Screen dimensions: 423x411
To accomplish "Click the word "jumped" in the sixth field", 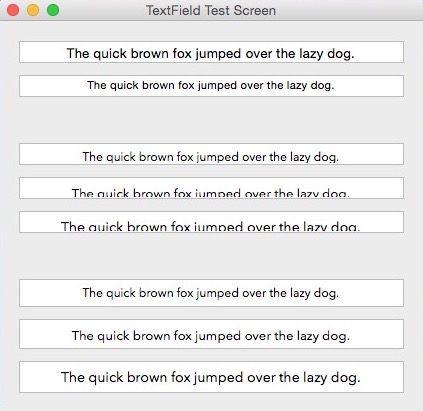I will click(x=217, y=293).
